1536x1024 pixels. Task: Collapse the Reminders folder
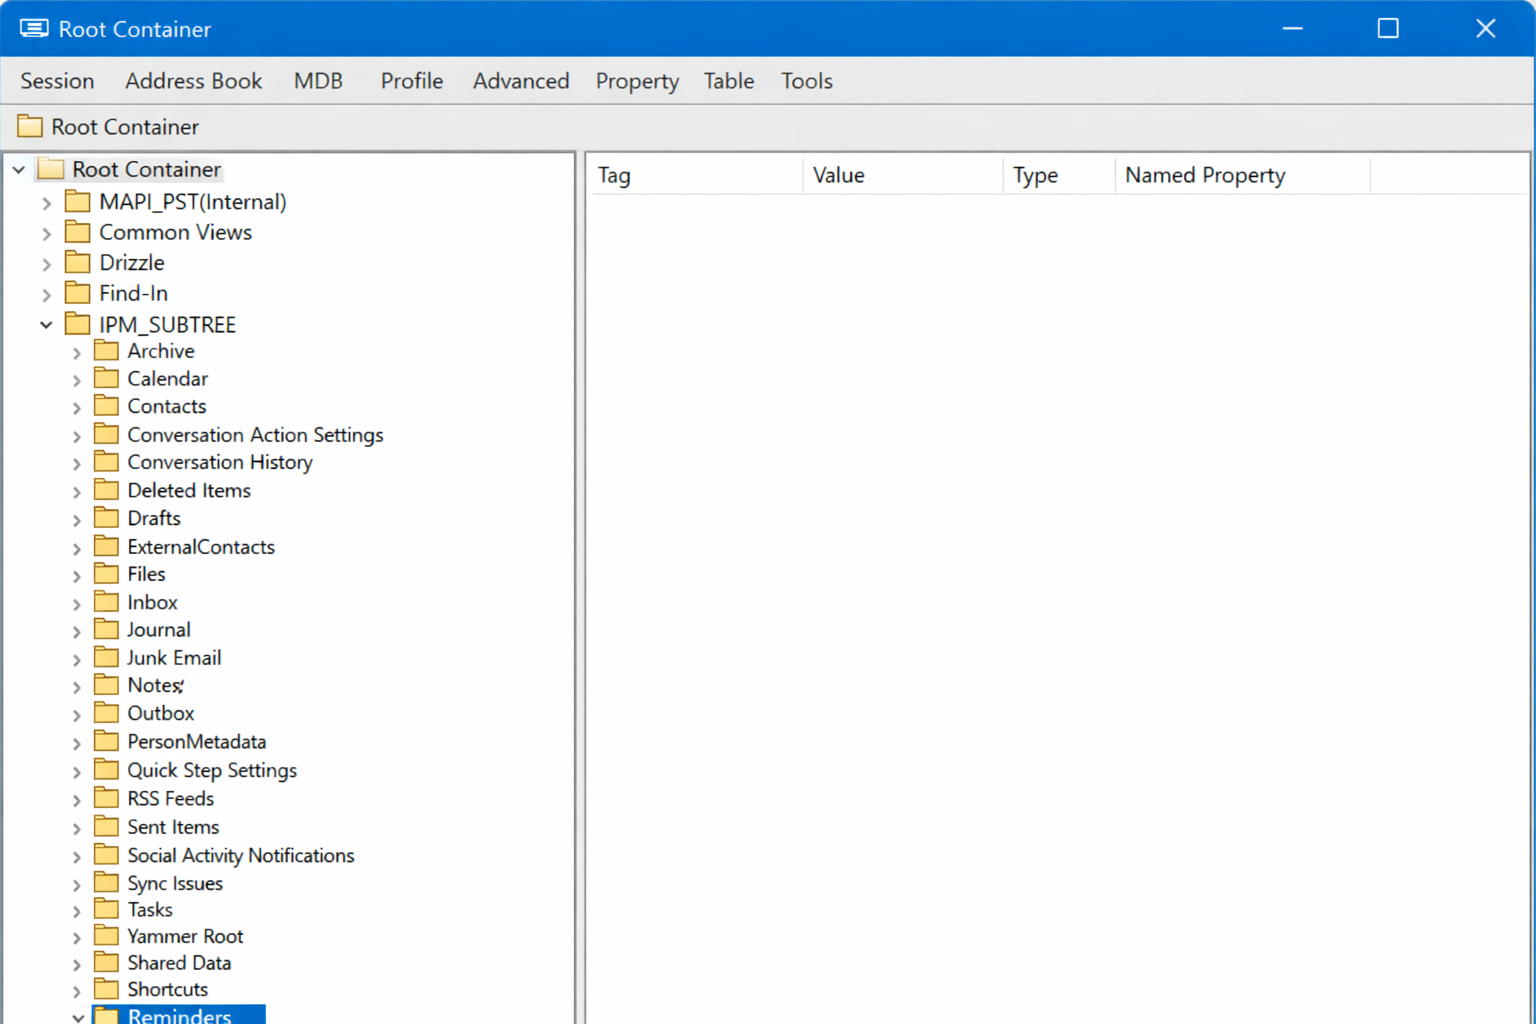[x=77, y=1016]
